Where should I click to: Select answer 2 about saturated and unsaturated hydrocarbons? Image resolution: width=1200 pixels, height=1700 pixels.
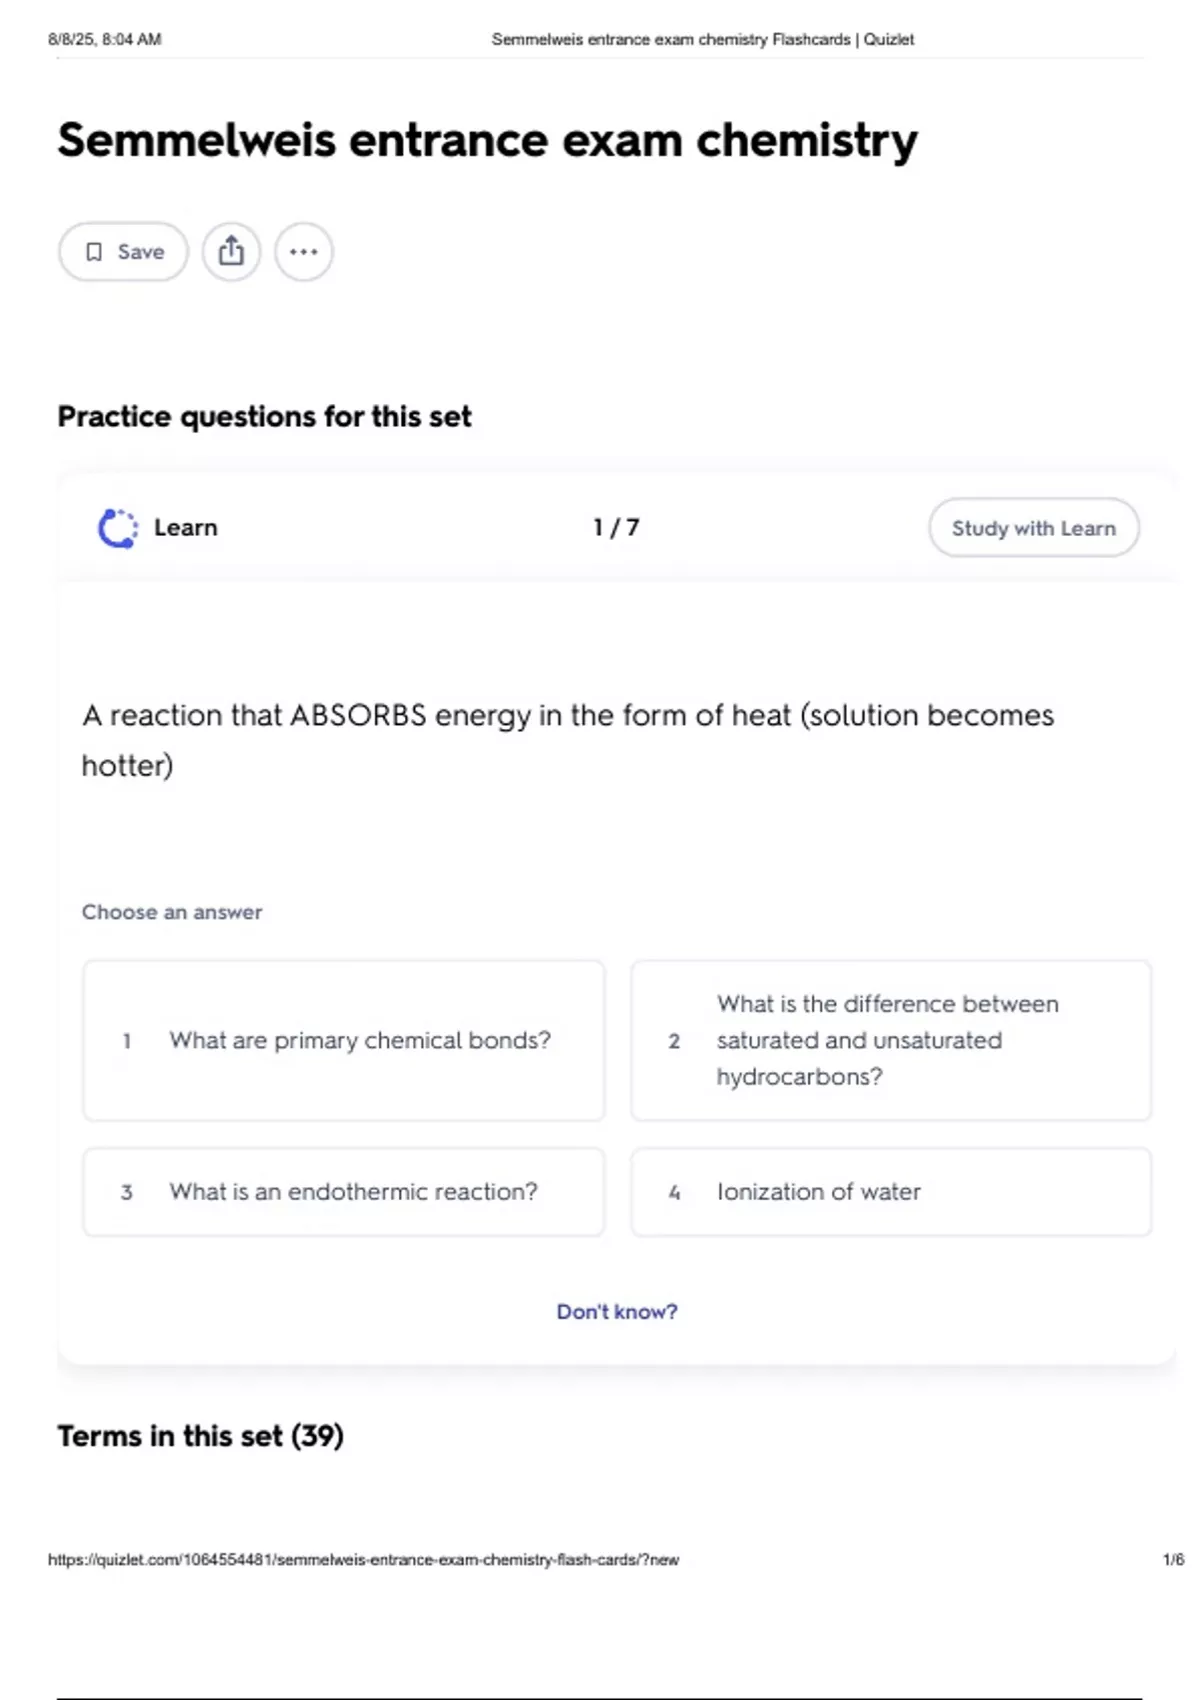[891, 1040]
